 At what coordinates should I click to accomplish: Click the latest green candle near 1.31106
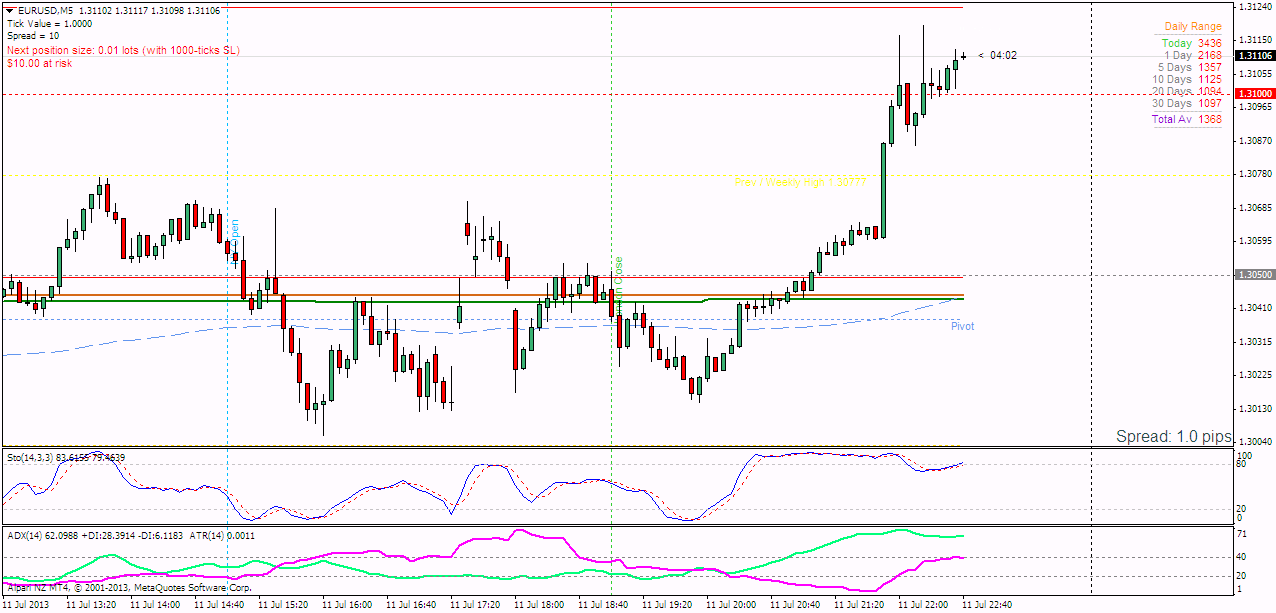[x=955, y=67]
